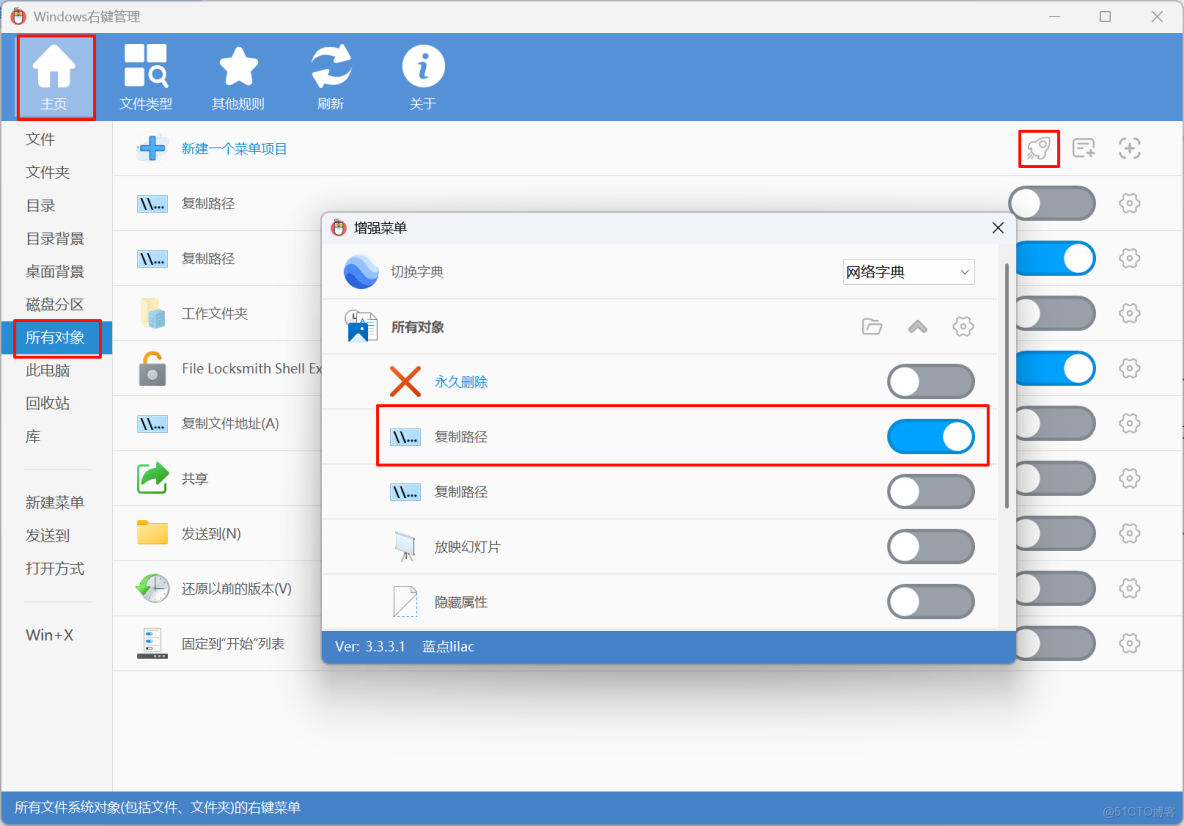Click the gear icon beside the top 复制路径 row
The image size is (1184, 826).
(1129, 203)
